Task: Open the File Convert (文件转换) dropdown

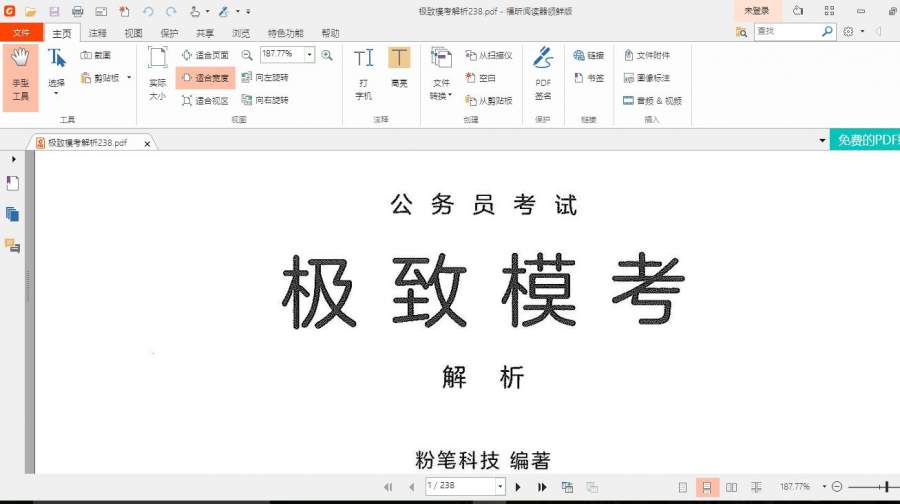Action: [x=441, y=75]
